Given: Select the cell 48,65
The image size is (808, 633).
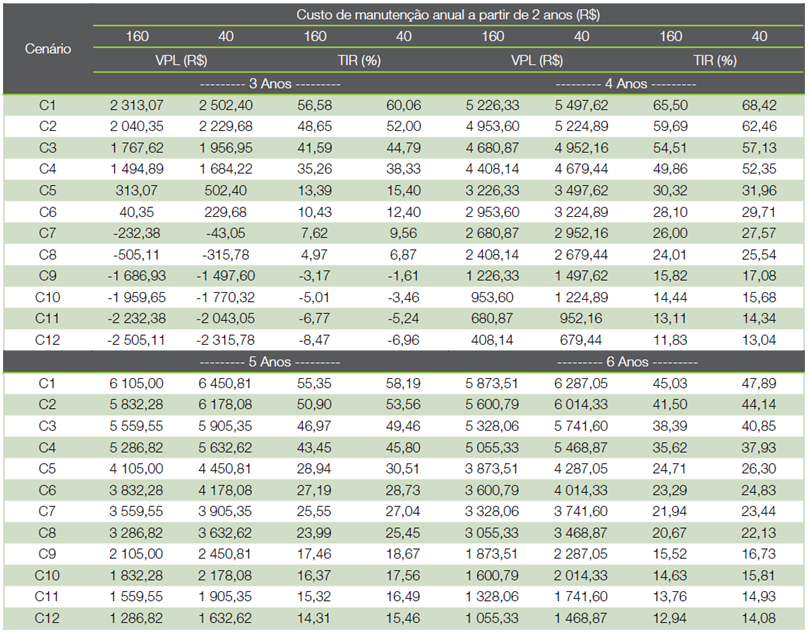Looking at the screenshot, I should point(314,126).
